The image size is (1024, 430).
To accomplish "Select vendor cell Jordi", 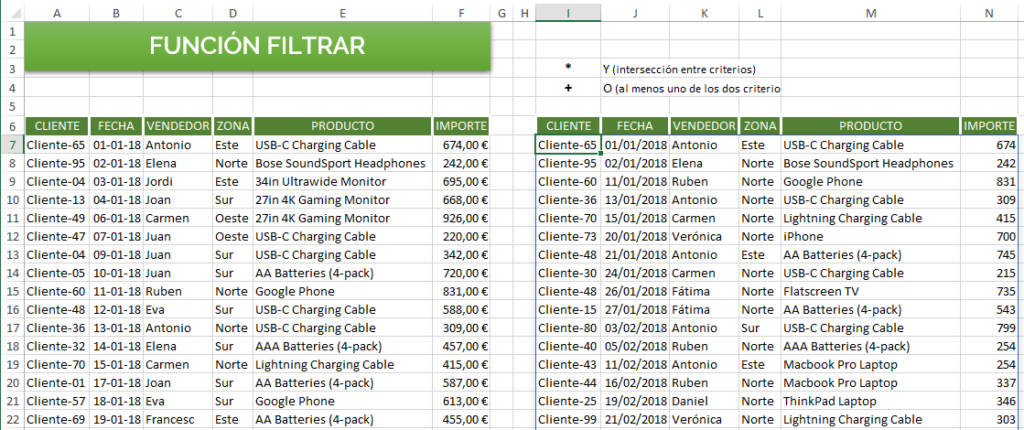I will [x=178, y=182].
